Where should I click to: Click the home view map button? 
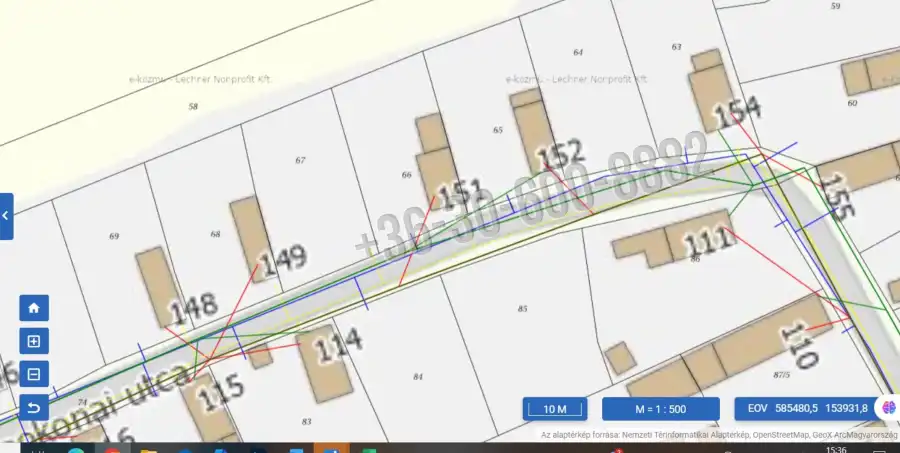pyautogui.click(x=34, y=308)
